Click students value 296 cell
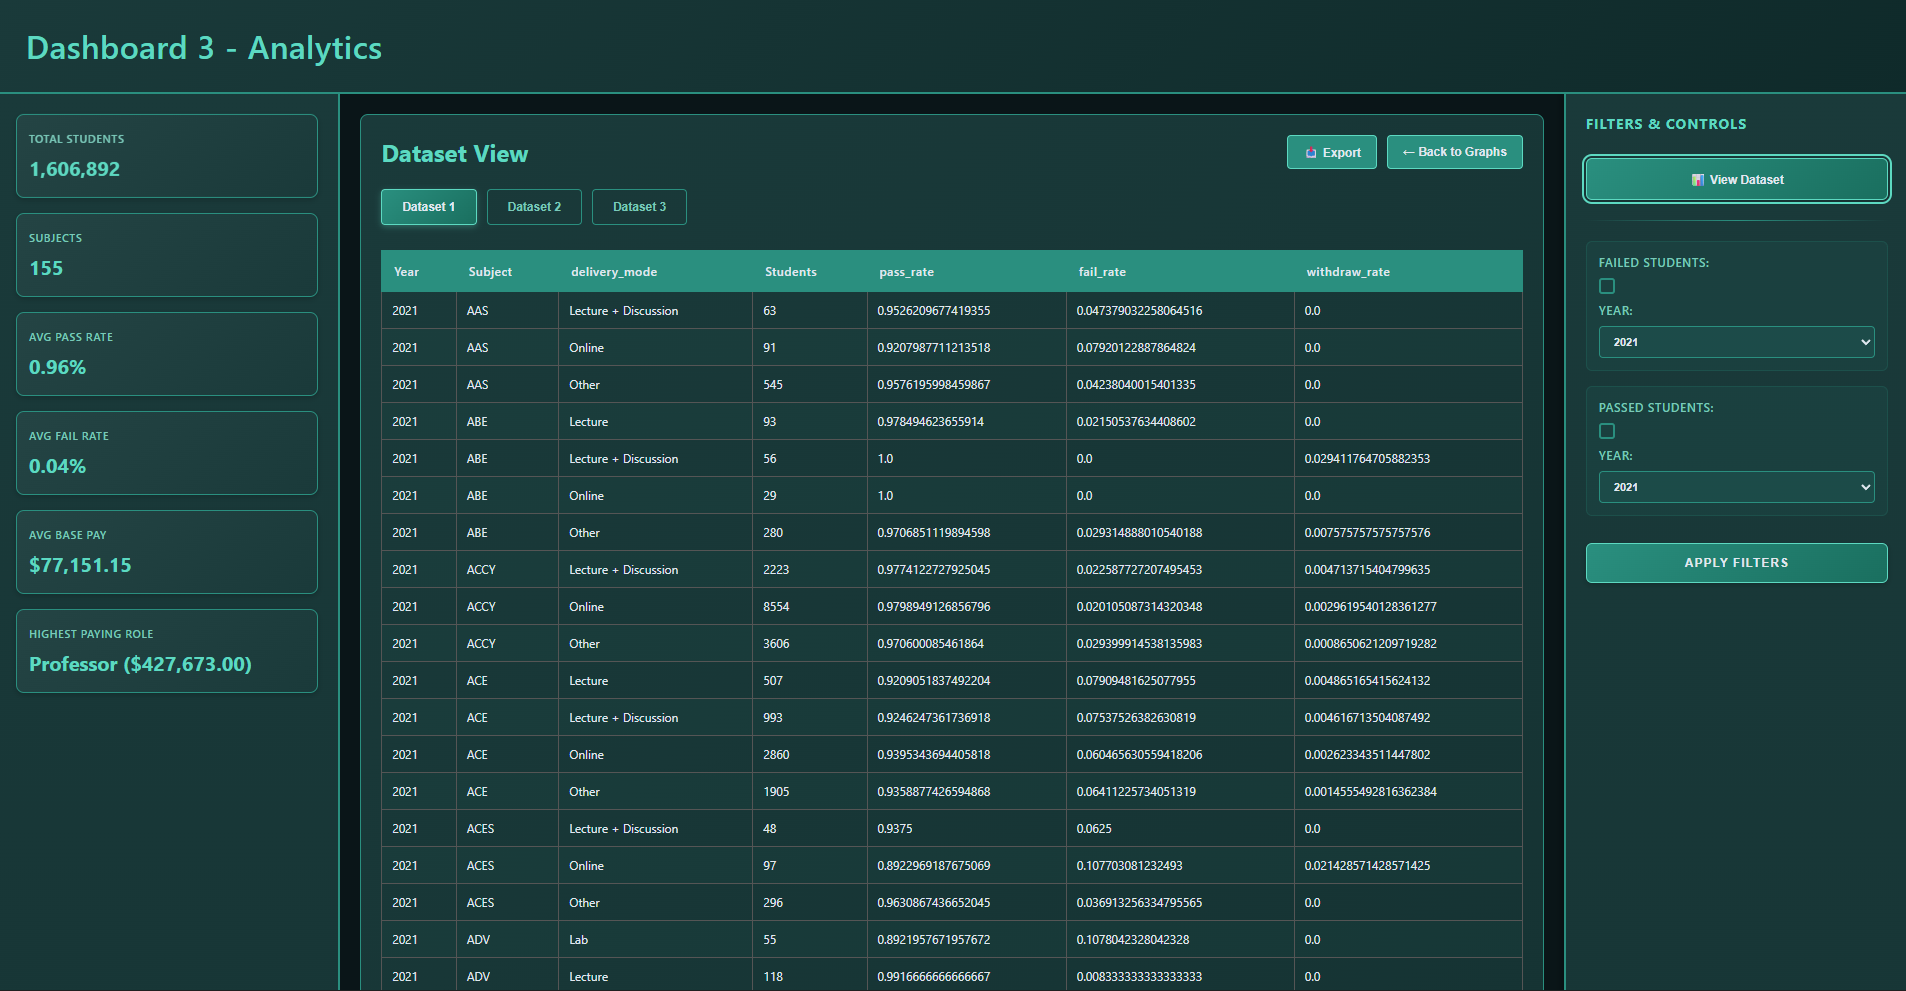Viewport: 1906px width, 991px height. (809, 903)
